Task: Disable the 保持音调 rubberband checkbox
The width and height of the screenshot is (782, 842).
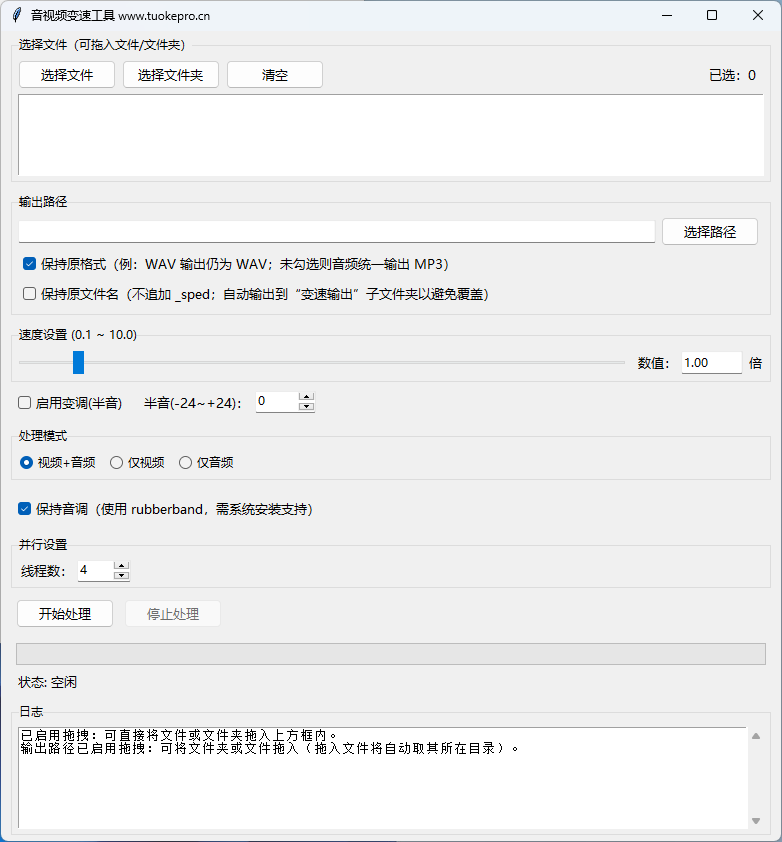Action: point(25,509)
